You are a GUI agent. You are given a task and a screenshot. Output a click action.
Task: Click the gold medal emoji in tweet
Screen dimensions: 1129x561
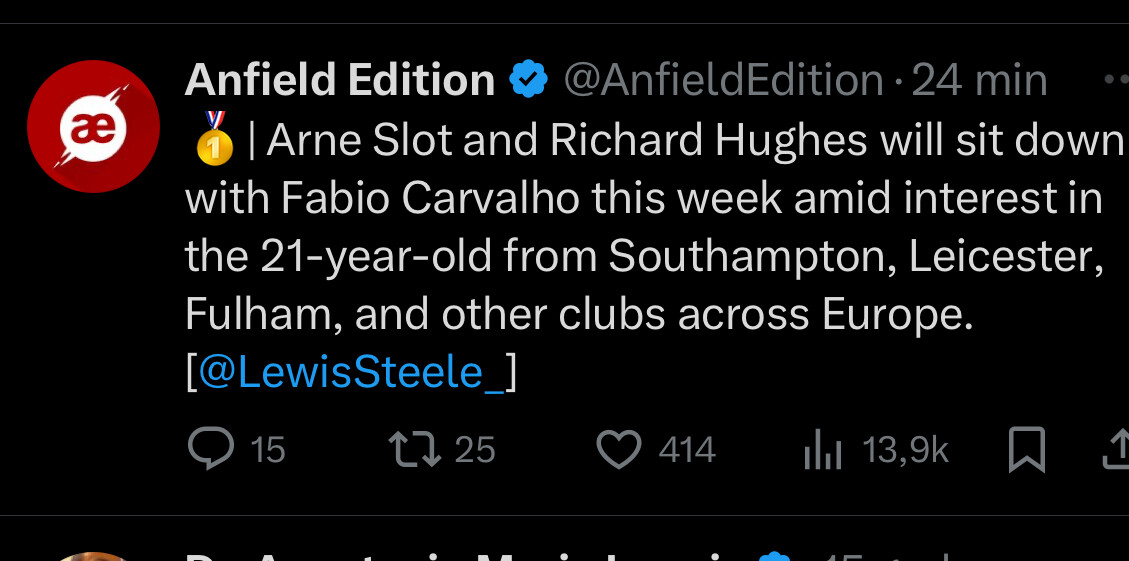213,141
